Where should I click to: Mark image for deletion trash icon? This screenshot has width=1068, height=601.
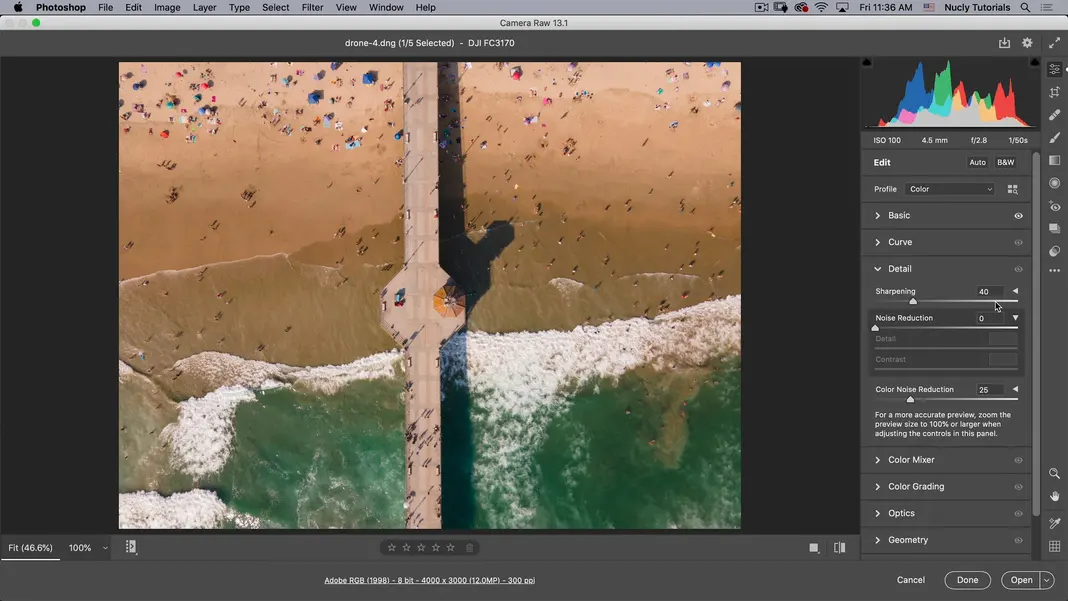pos(469,548)
